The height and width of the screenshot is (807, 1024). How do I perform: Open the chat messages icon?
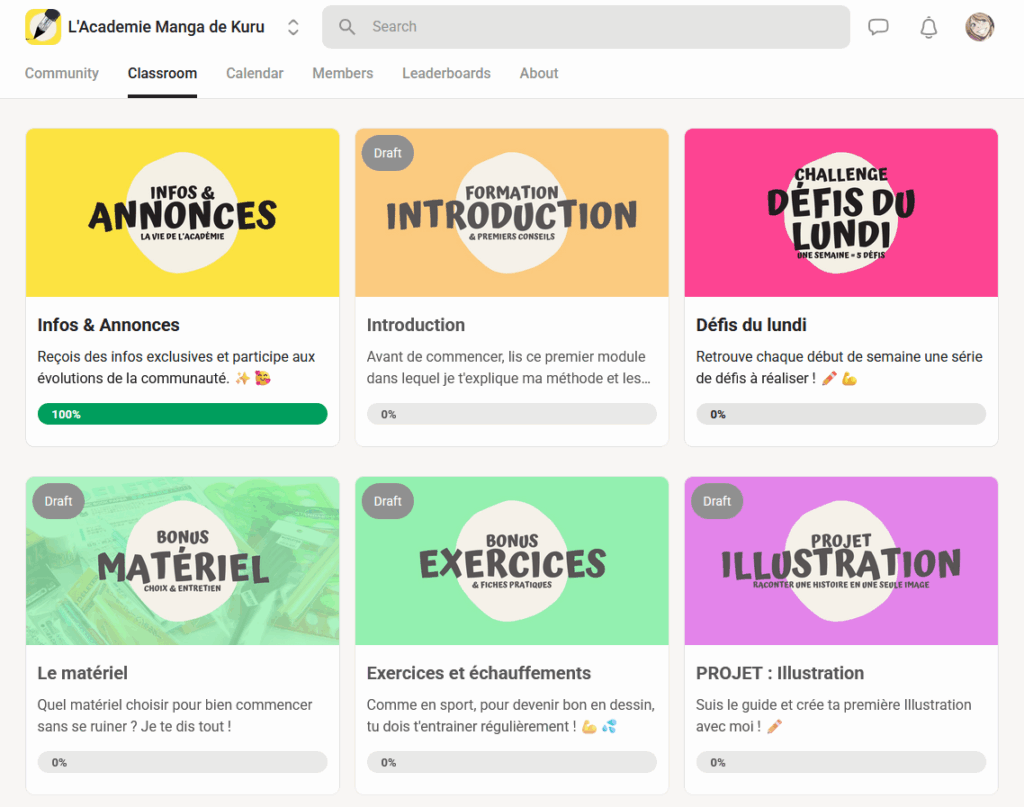(x=878, y=27)
